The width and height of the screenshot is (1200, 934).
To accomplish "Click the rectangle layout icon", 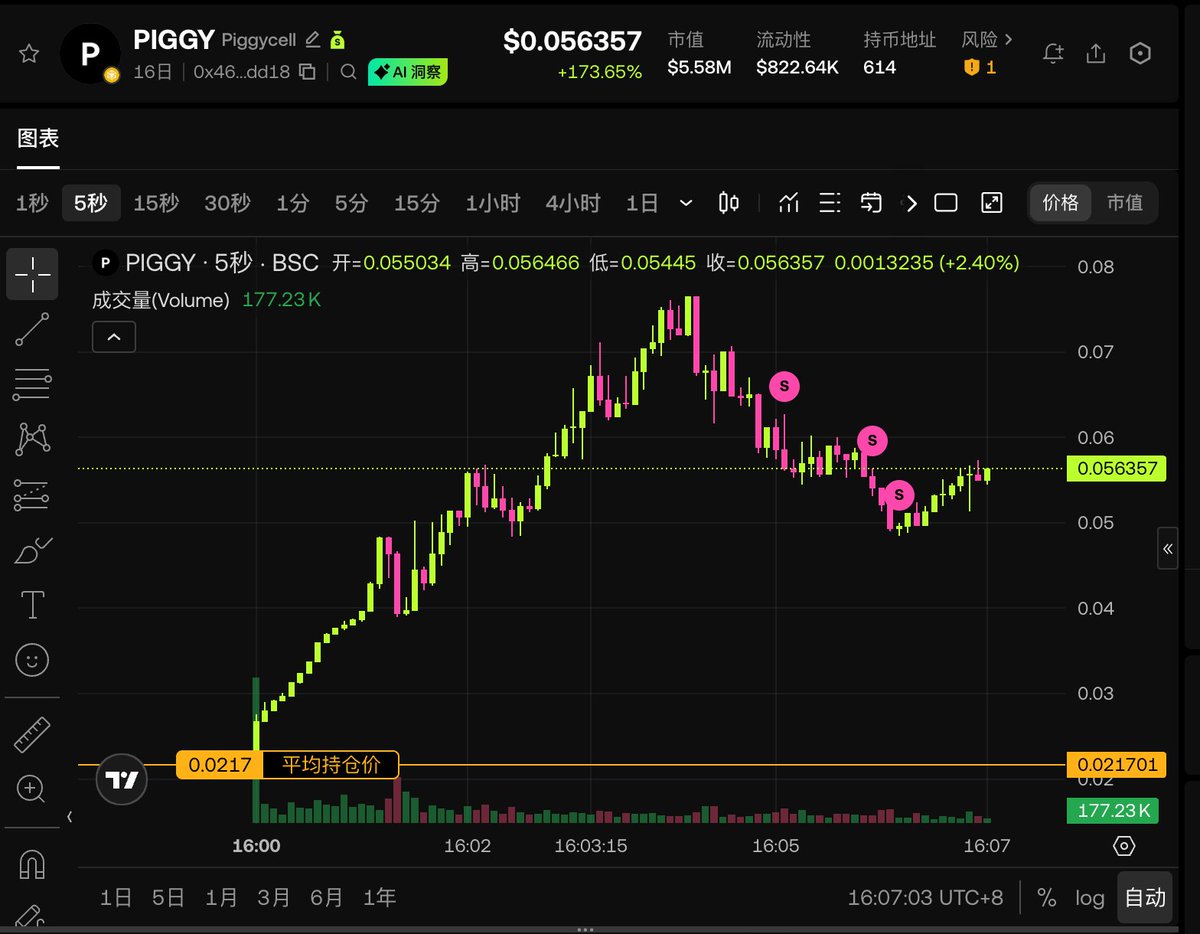I will click(x=946, y=203).
